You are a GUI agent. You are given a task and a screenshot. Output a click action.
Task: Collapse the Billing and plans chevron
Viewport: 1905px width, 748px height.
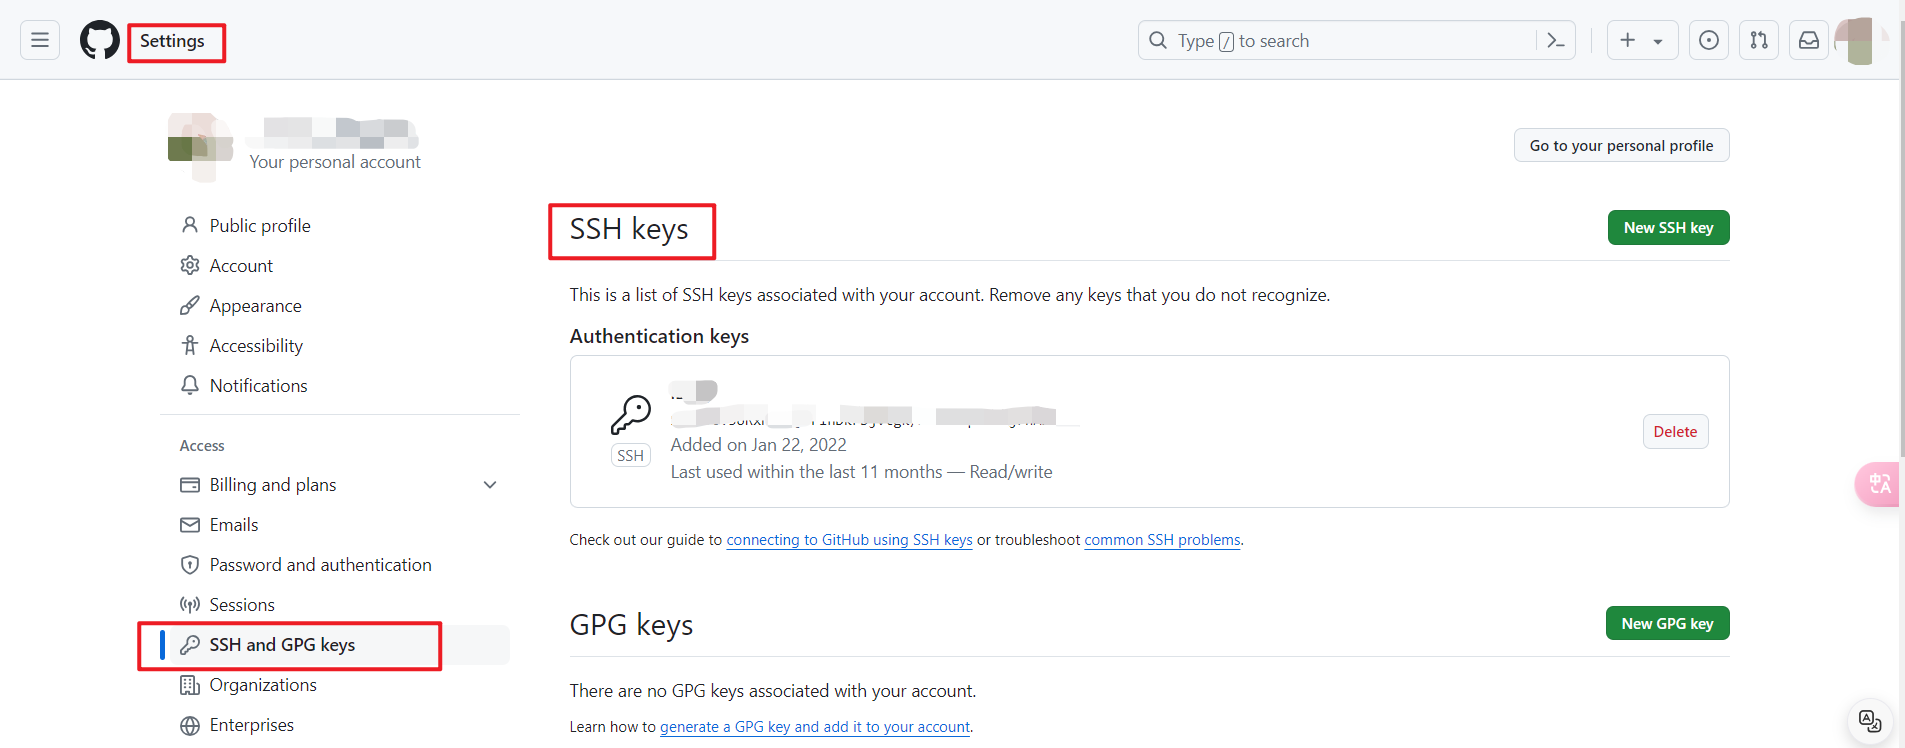coord(490,484)
